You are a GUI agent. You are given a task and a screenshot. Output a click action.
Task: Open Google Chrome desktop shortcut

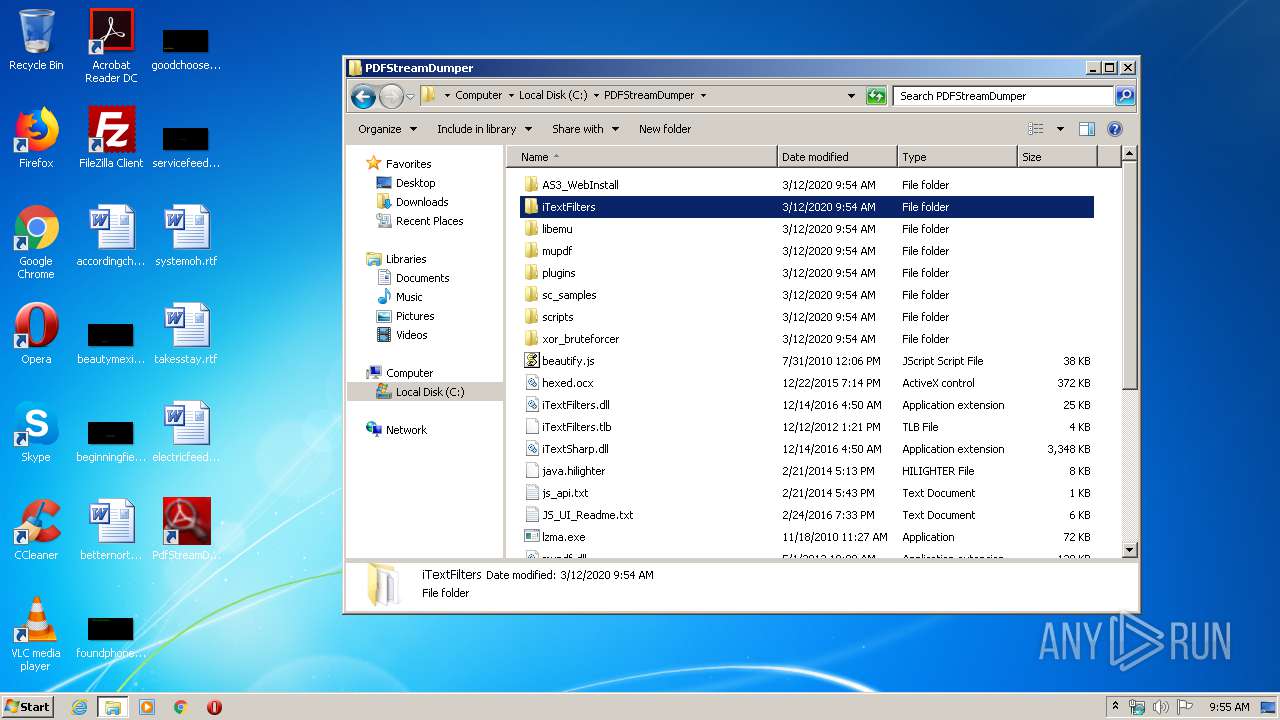click(x=36, y=242)
